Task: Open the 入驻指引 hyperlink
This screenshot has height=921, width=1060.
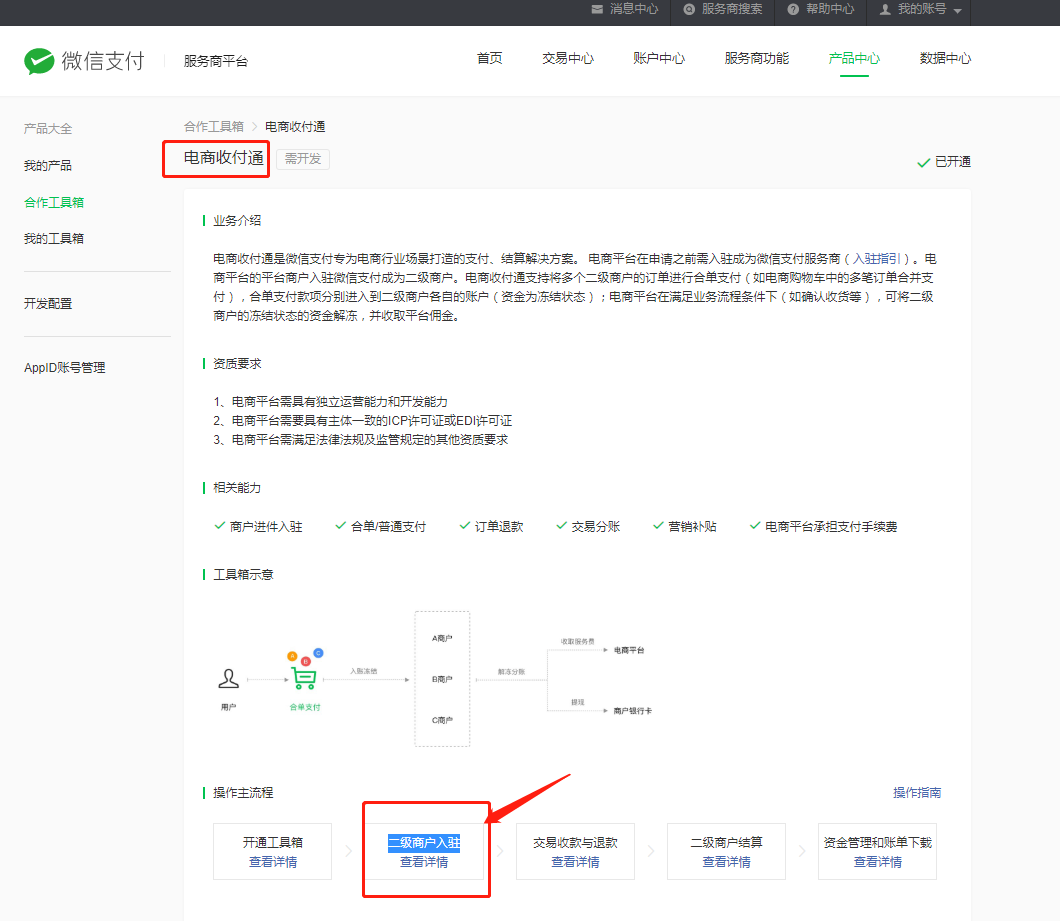Action: (x=876, y=259)
